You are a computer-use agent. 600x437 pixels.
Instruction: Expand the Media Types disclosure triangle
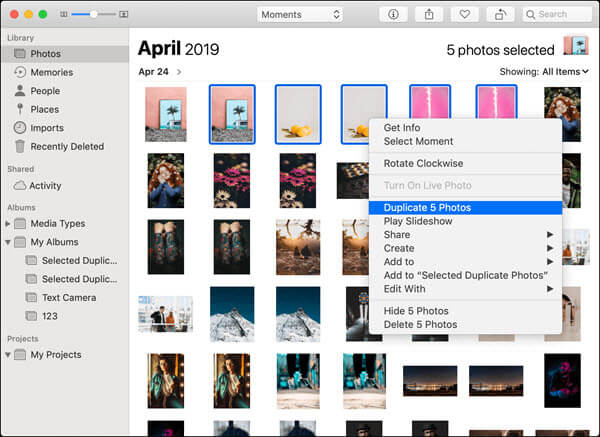[x=8, y=223]
